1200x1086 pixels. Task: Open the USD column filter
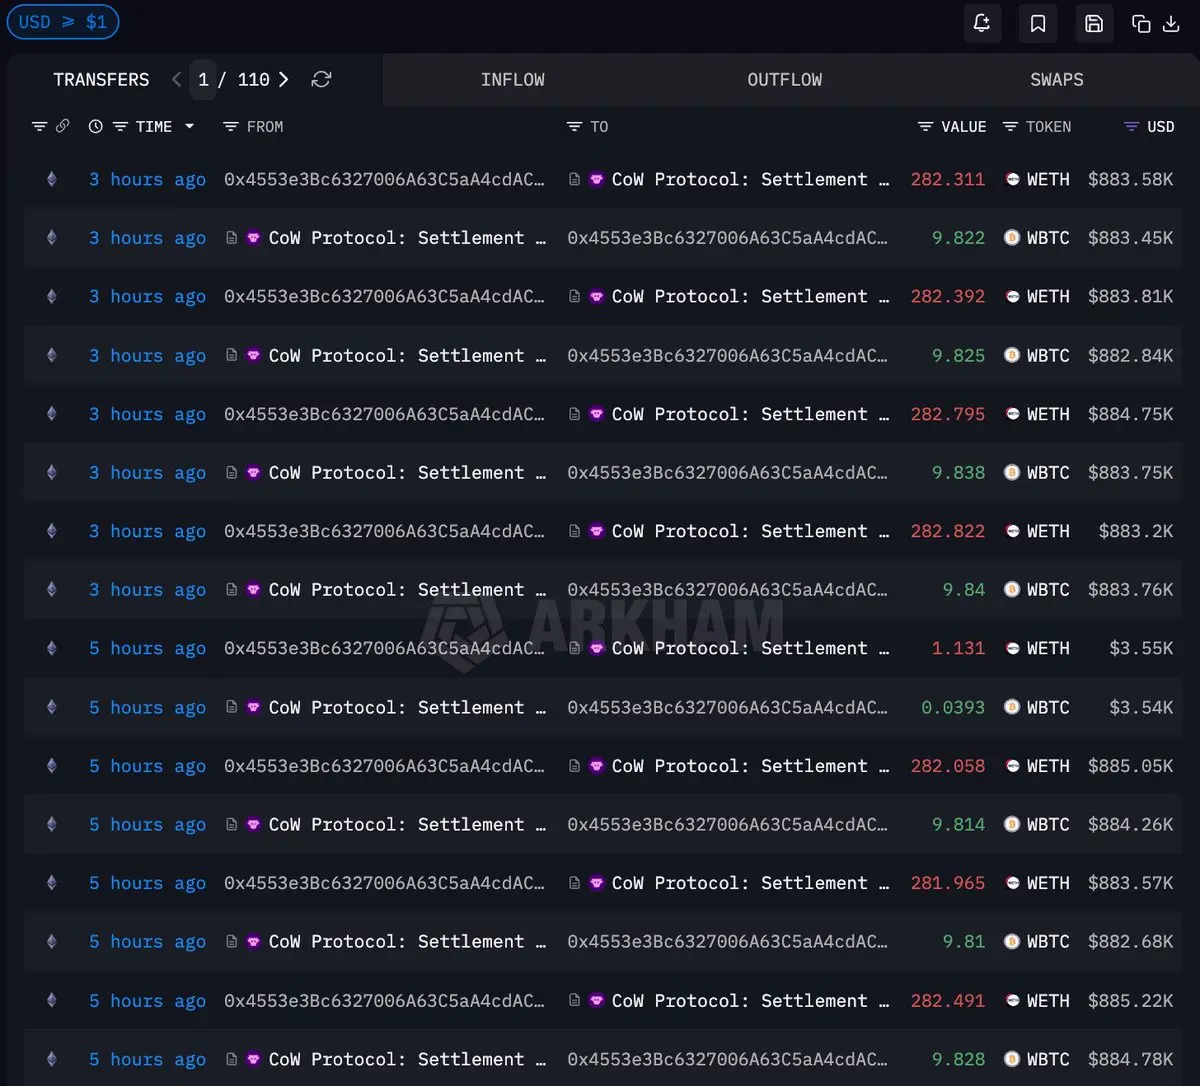click(1132, 126)
